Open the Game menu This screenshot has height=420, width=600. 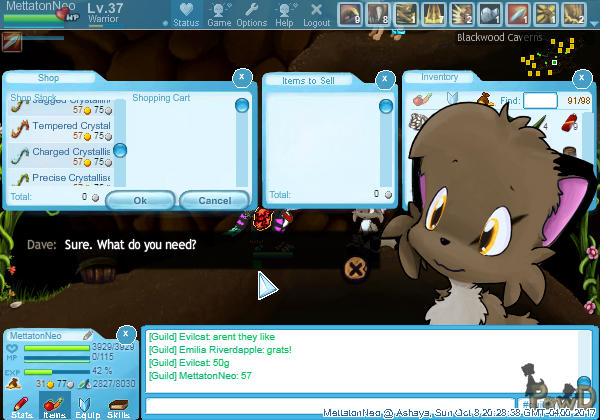pyautogui.click(x=219, y=13)
